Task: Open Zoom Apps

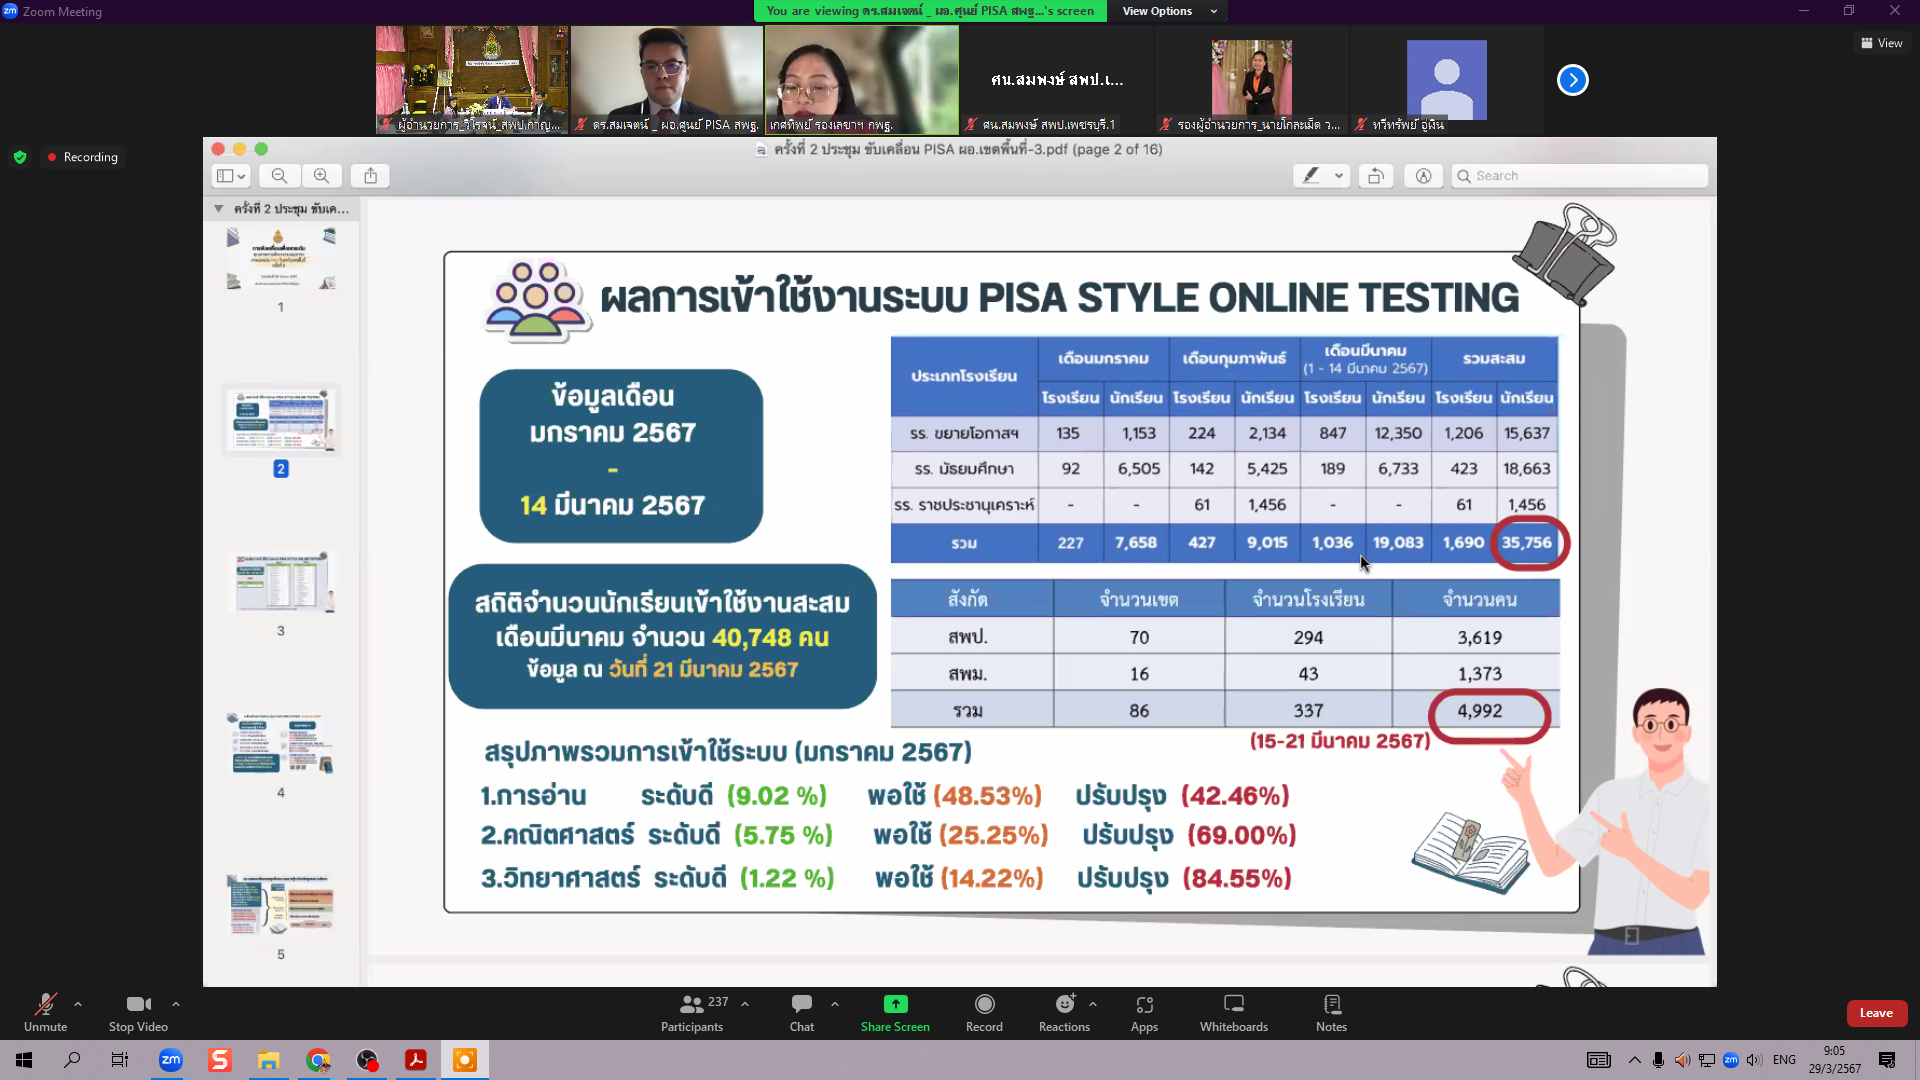Action: (1144, 1012)
